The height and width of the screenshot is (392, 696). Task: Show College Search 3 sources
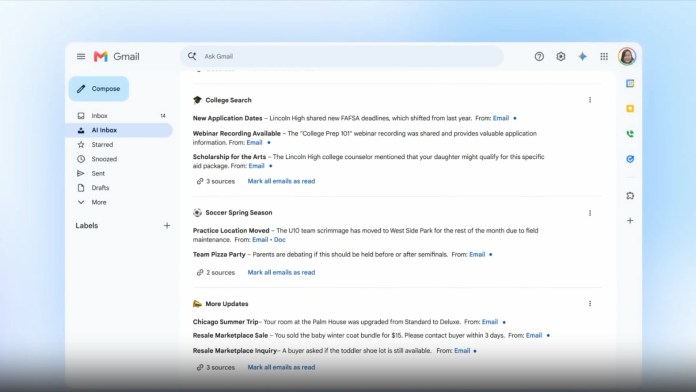pos(216,181)
